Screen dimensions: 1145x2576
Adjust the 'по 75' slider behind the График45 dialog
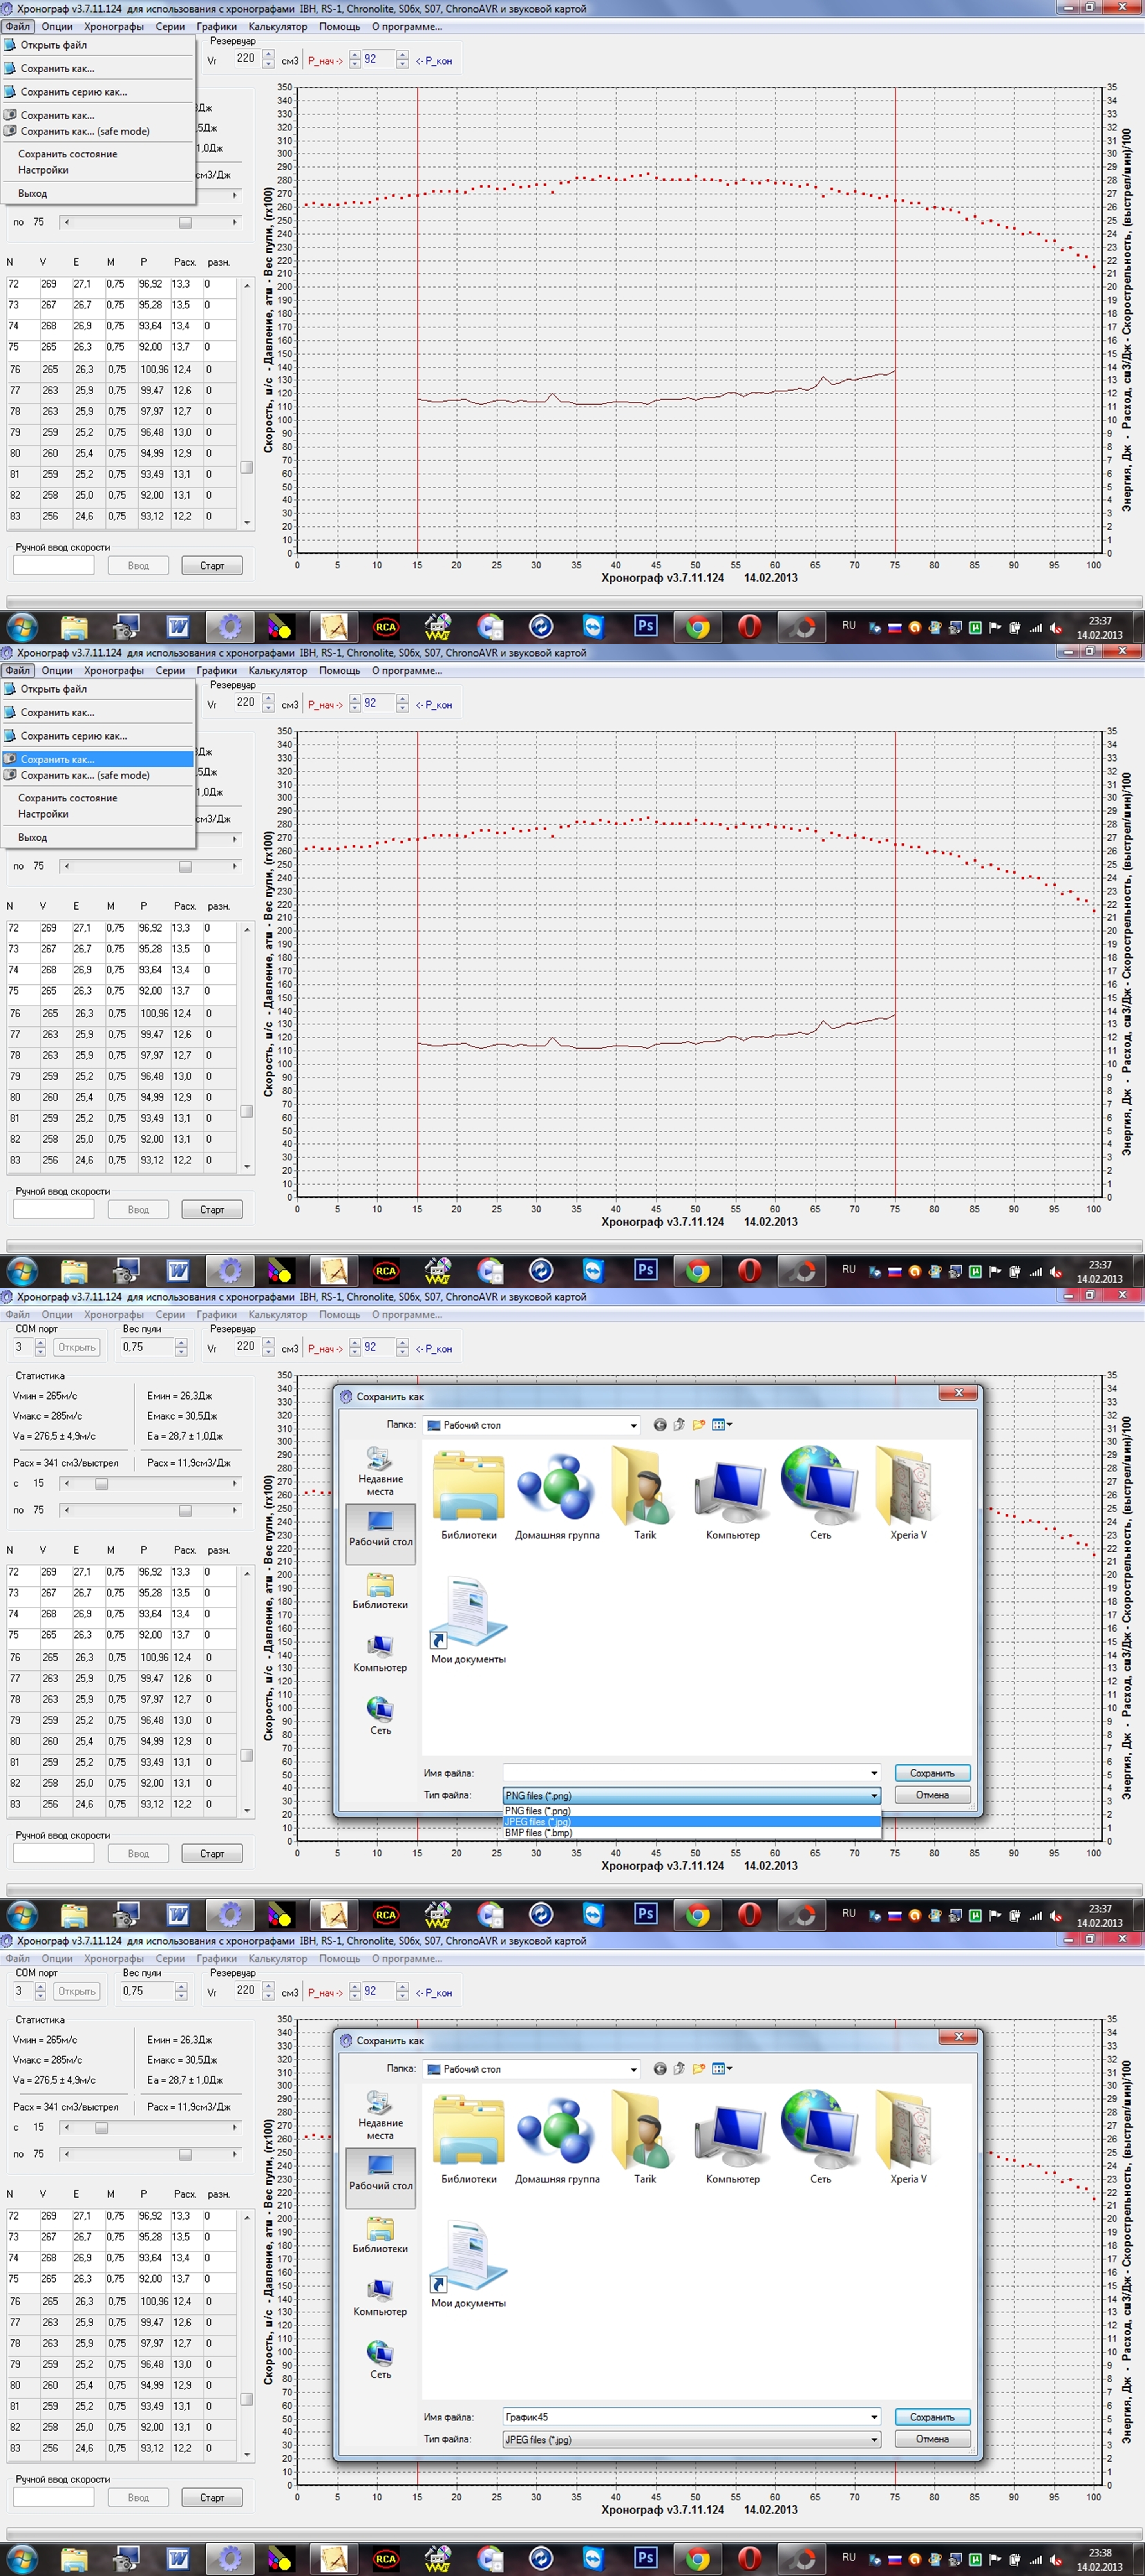[185, 2154]
